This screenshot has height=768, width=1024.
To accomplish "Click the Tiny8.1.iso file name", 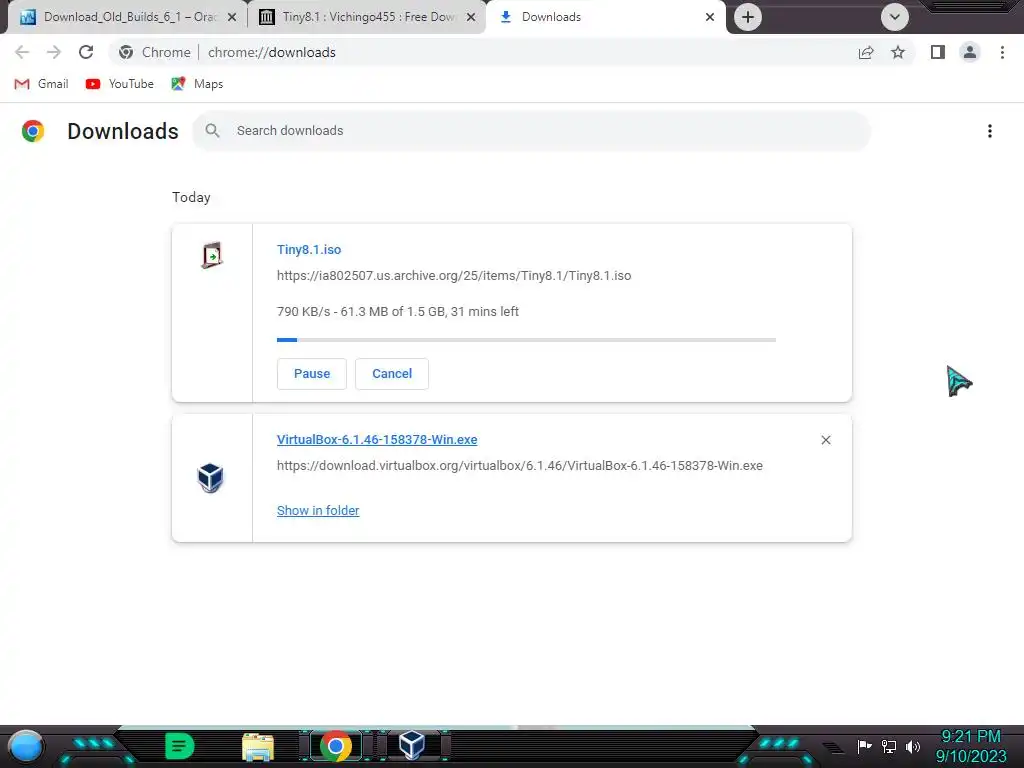I will (309, 249).
